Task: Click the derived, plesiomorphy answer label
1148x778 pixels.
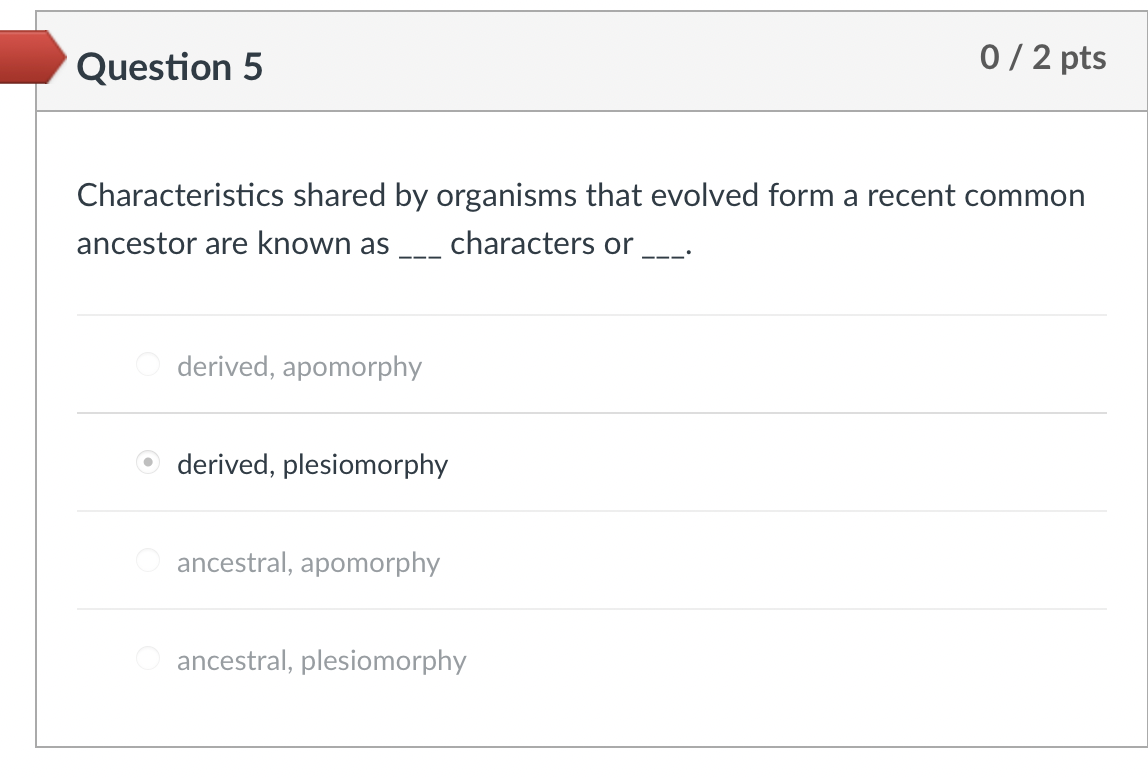Action: click(x=311, y=464)
